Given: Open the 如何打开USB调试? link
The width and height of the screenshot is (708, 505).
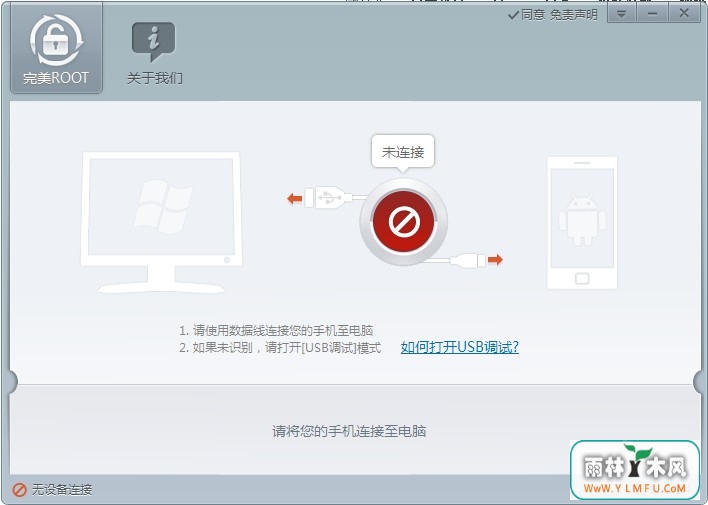Looking at the screenshot, I should coord(460,347).
